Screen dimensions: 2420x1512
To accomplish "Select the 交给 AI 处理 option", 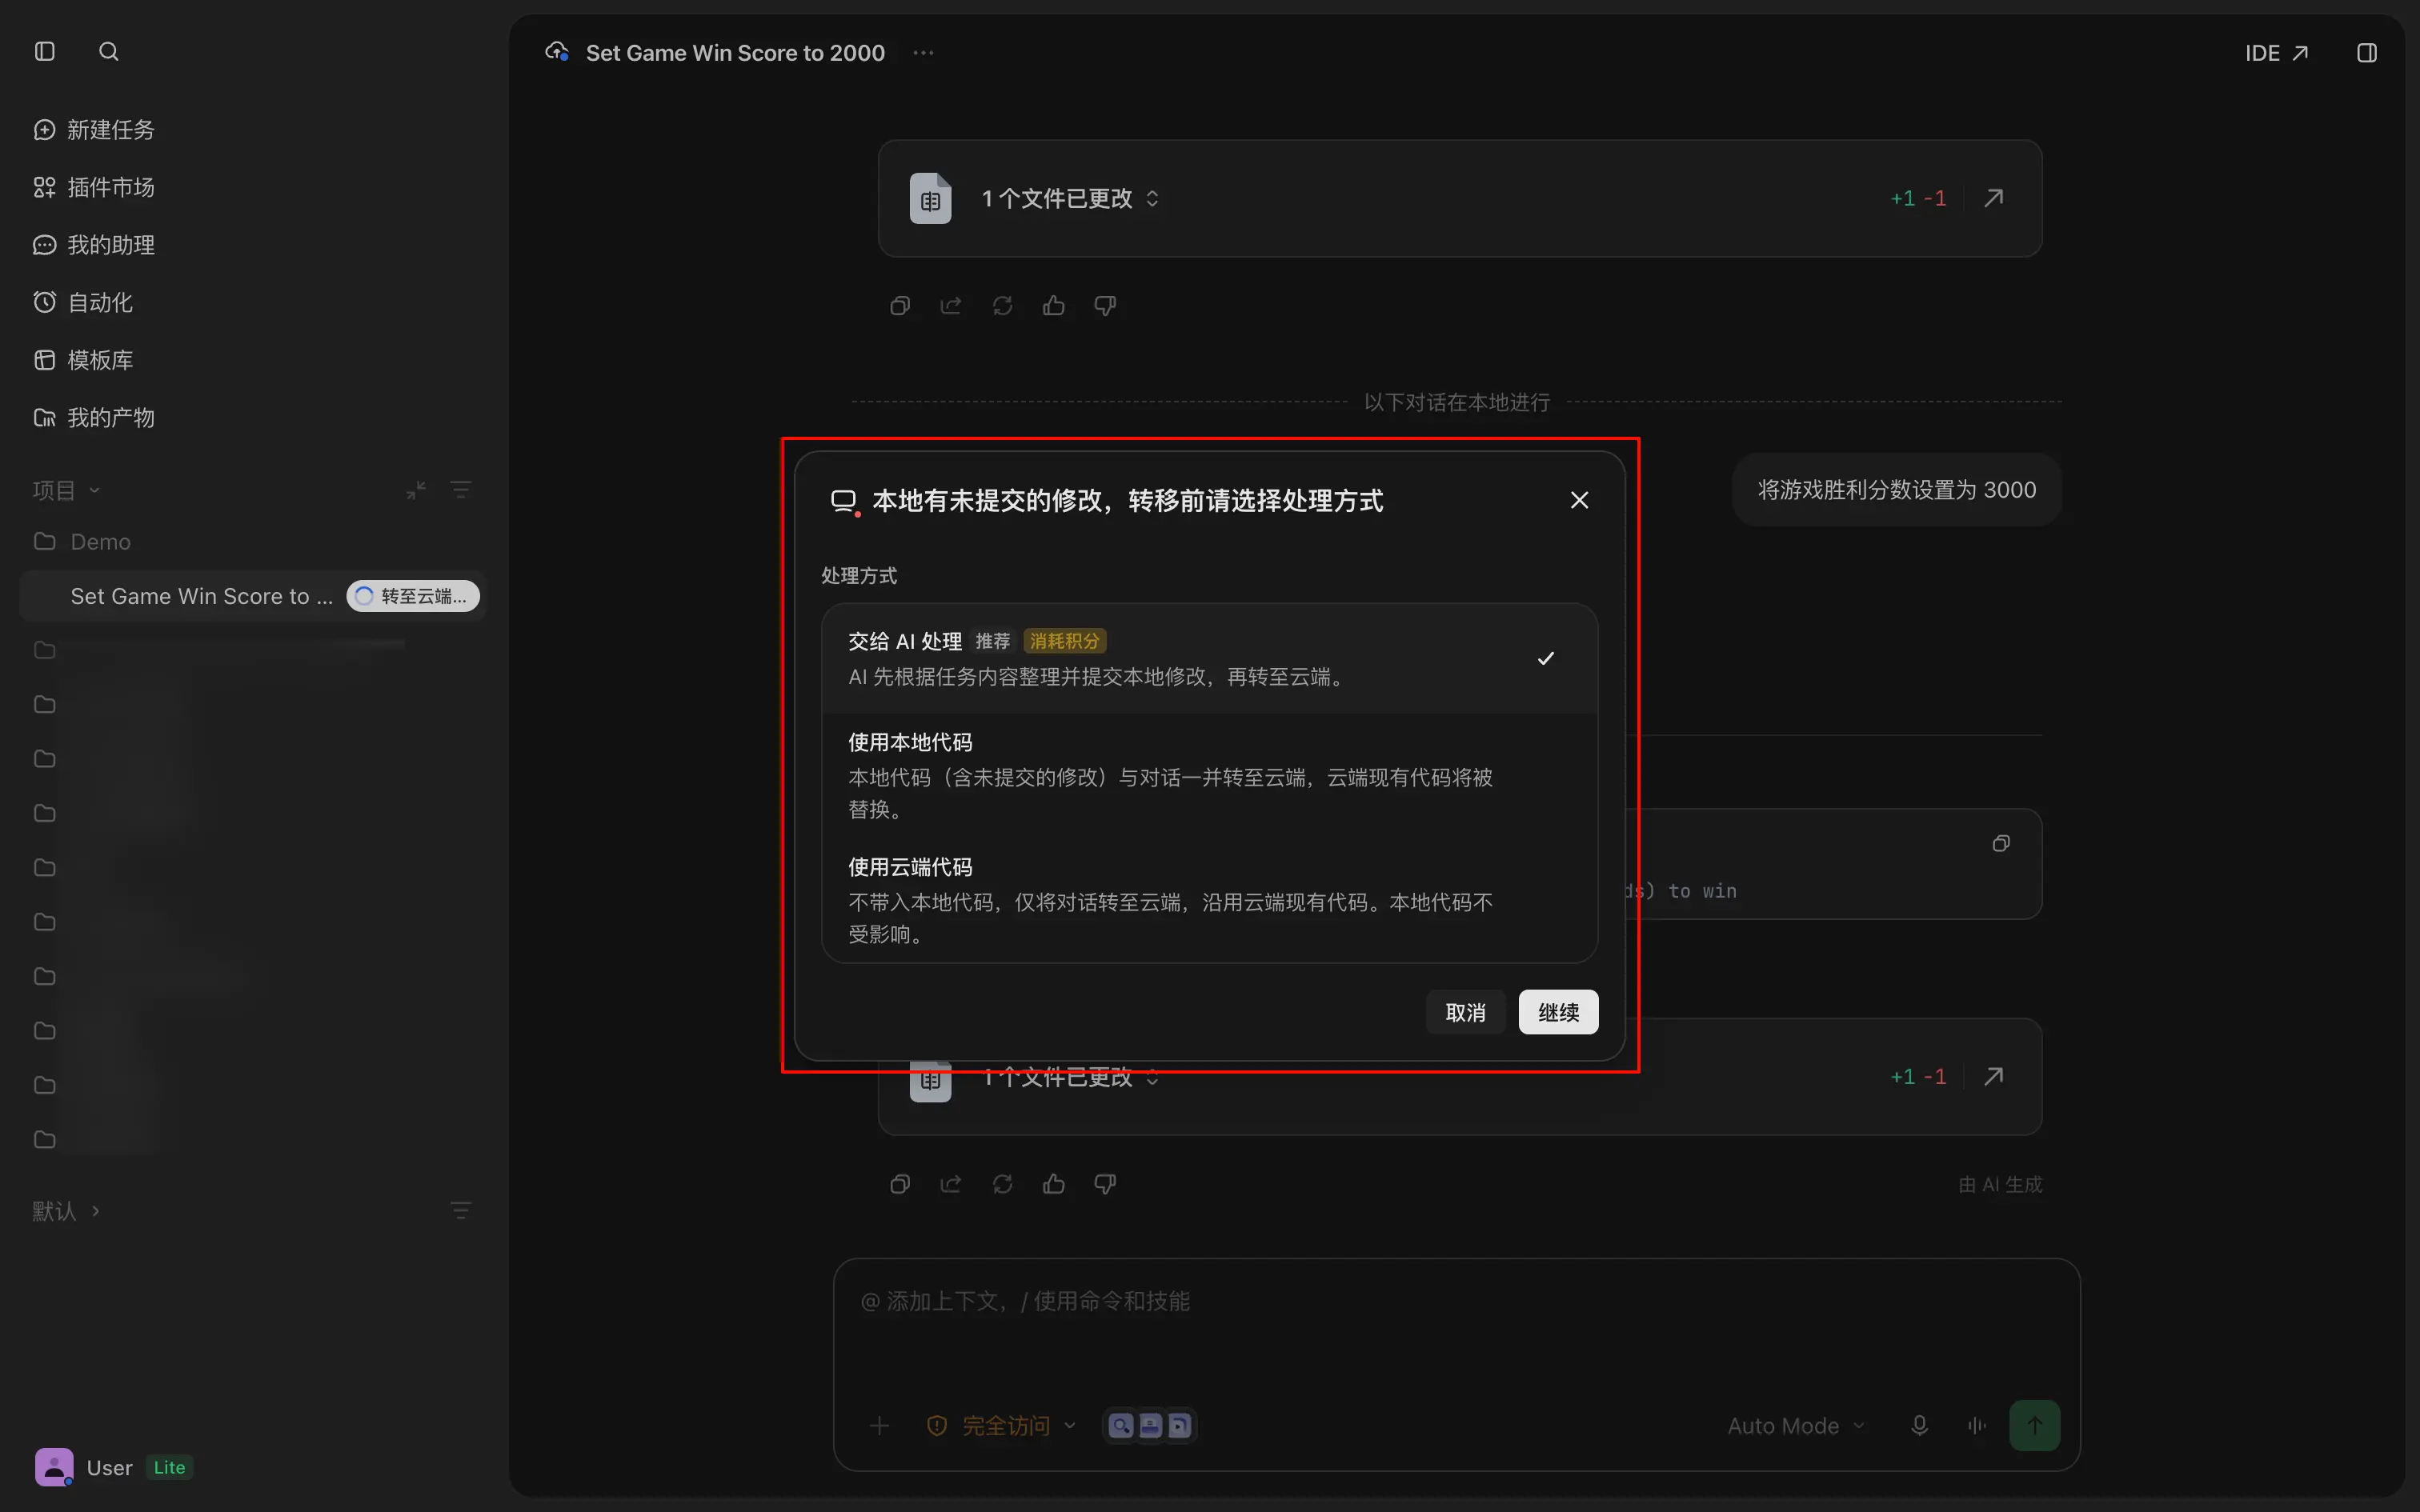I will tap(1209, 658).
